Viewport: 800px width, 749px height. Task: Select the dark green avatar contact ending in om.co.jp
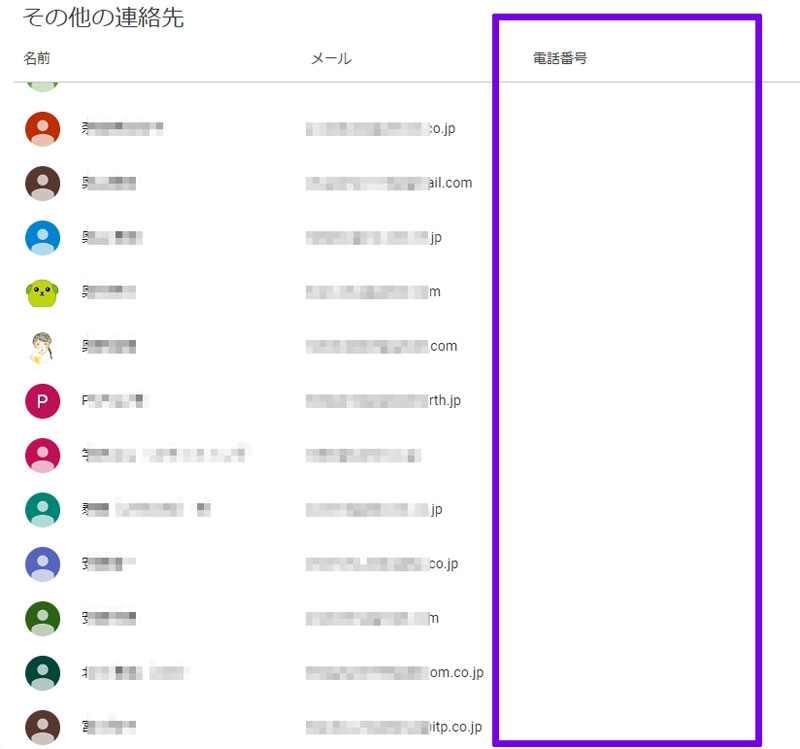pyautogui.click(x=42, y=673)
